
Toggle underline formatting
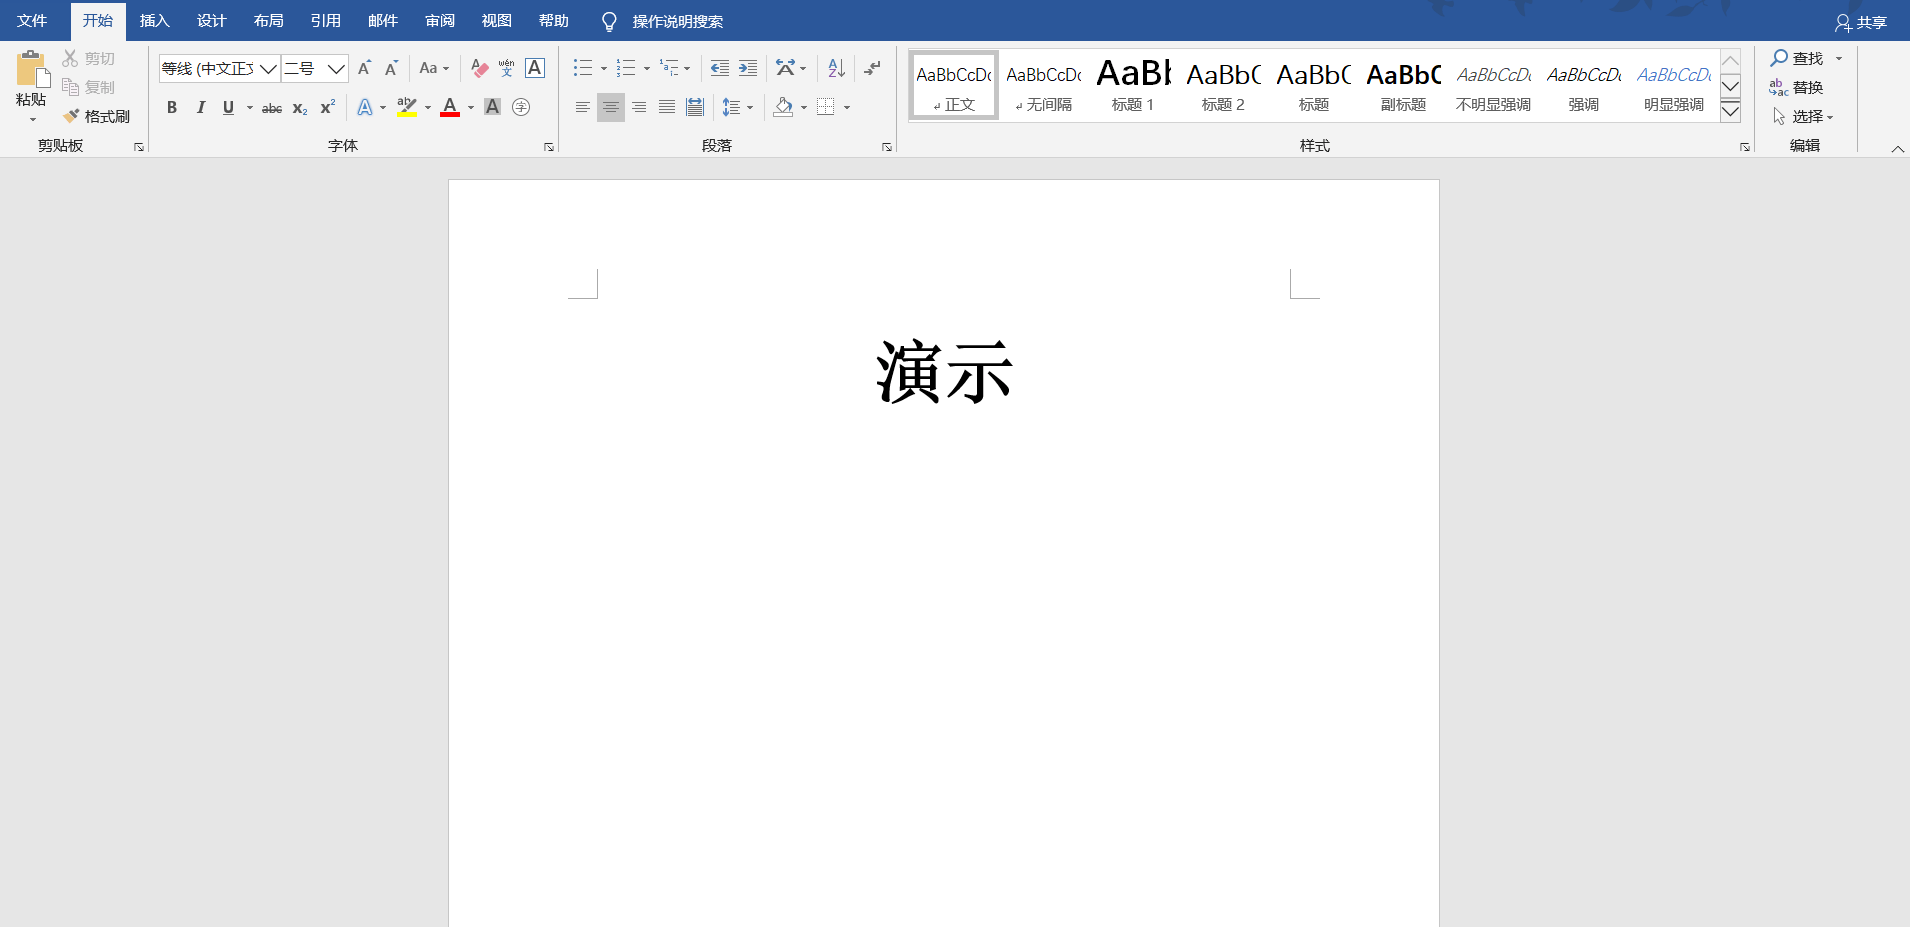pos(228,107)
